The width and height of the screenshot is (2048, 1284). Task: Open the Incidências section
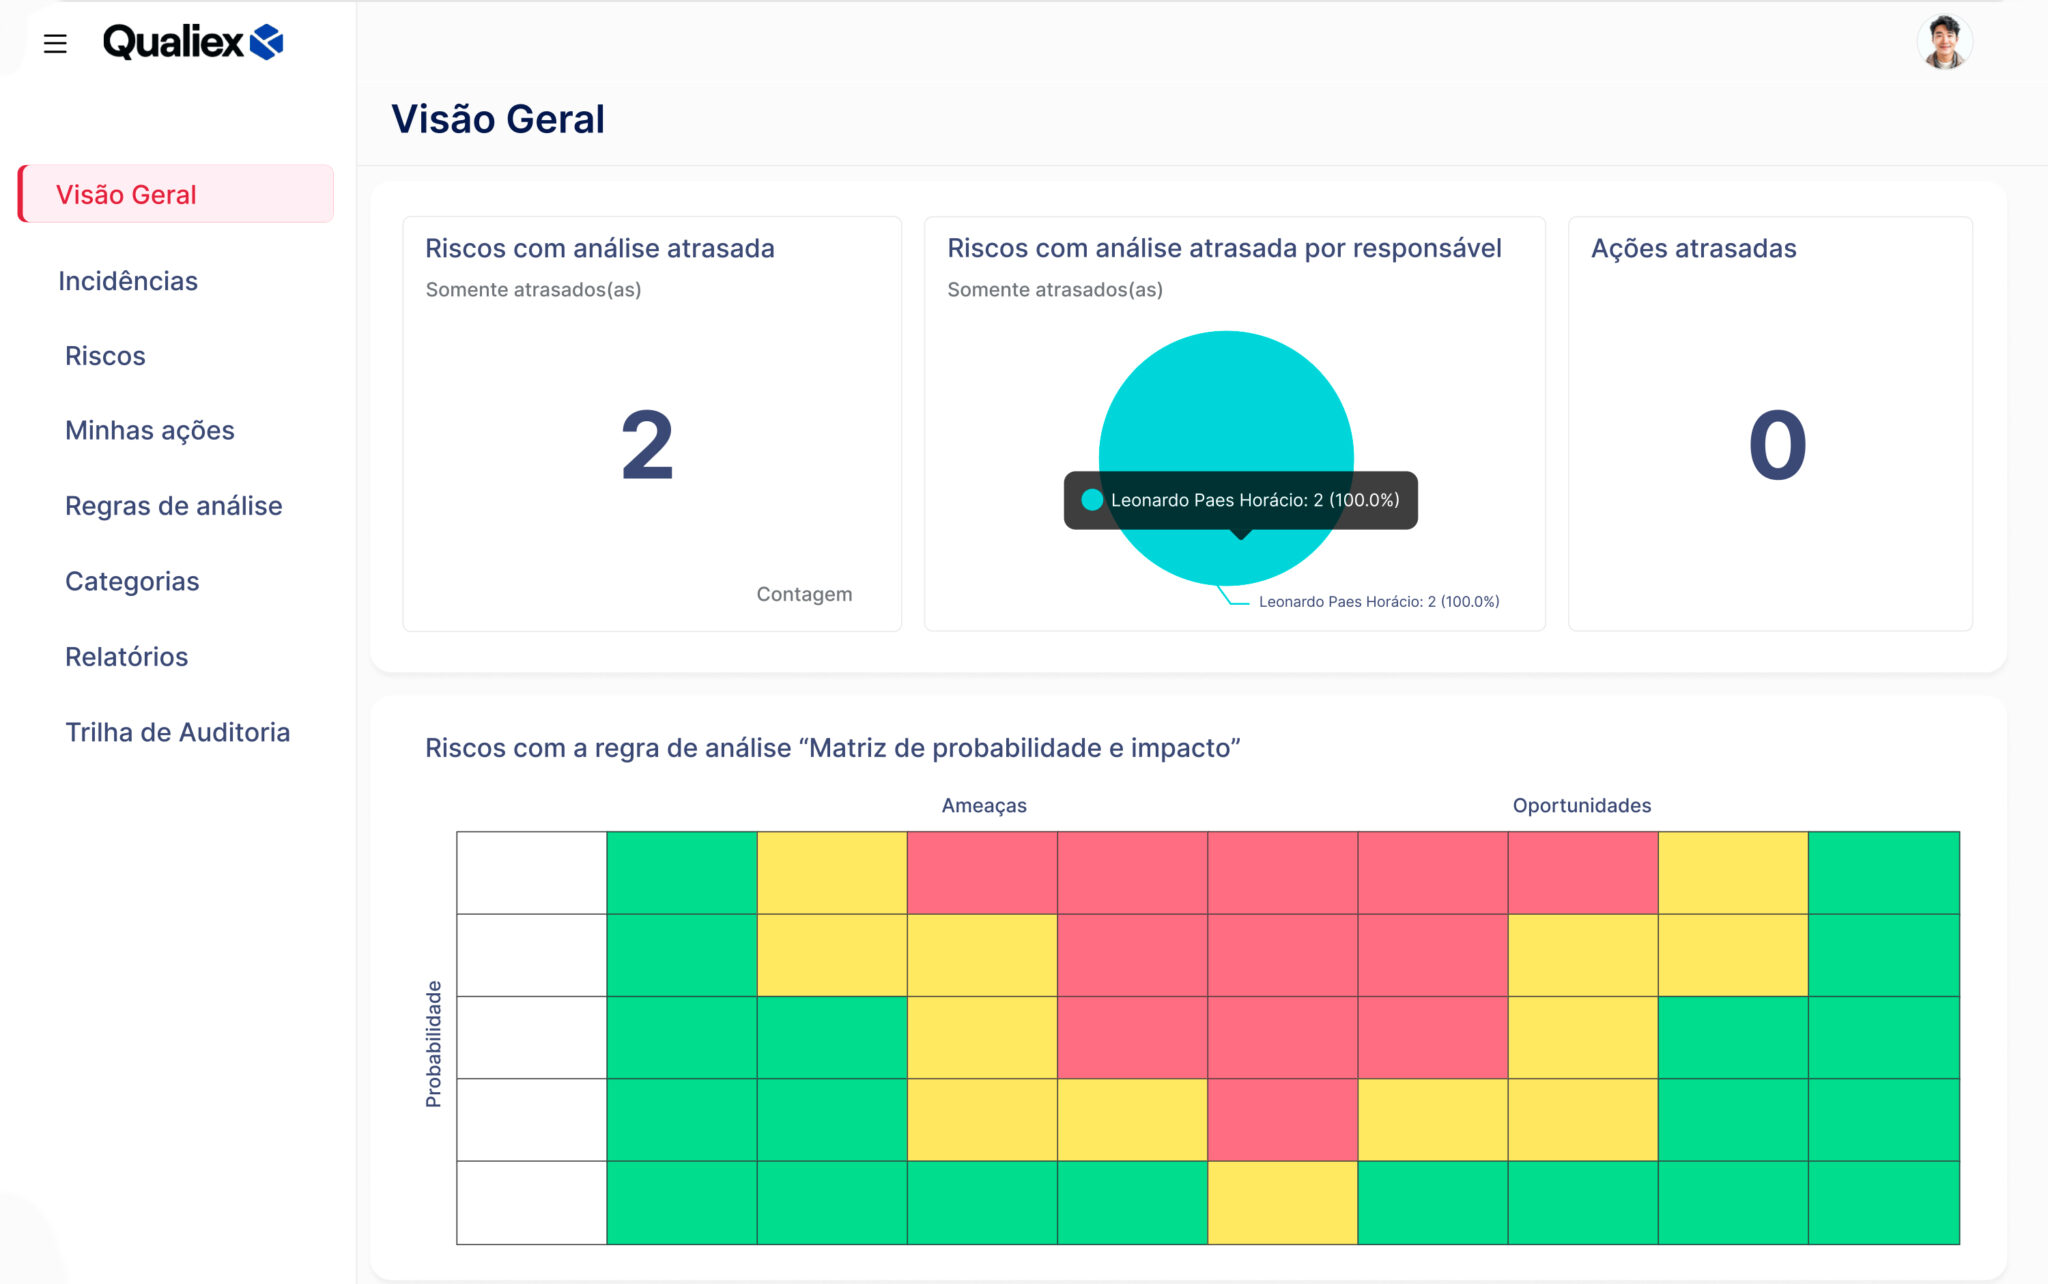[128, 281]
